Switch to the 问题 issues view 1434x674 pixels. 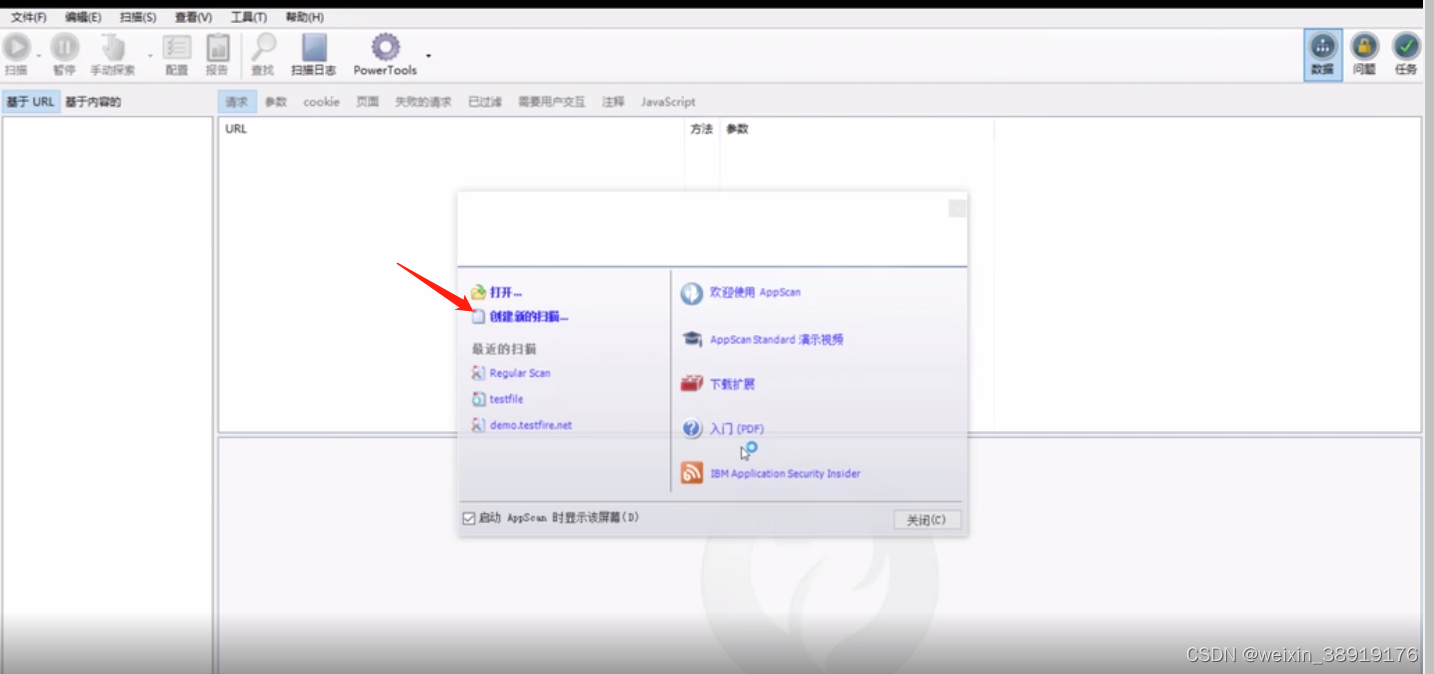pyautogui.click(x=1364, y=54)
